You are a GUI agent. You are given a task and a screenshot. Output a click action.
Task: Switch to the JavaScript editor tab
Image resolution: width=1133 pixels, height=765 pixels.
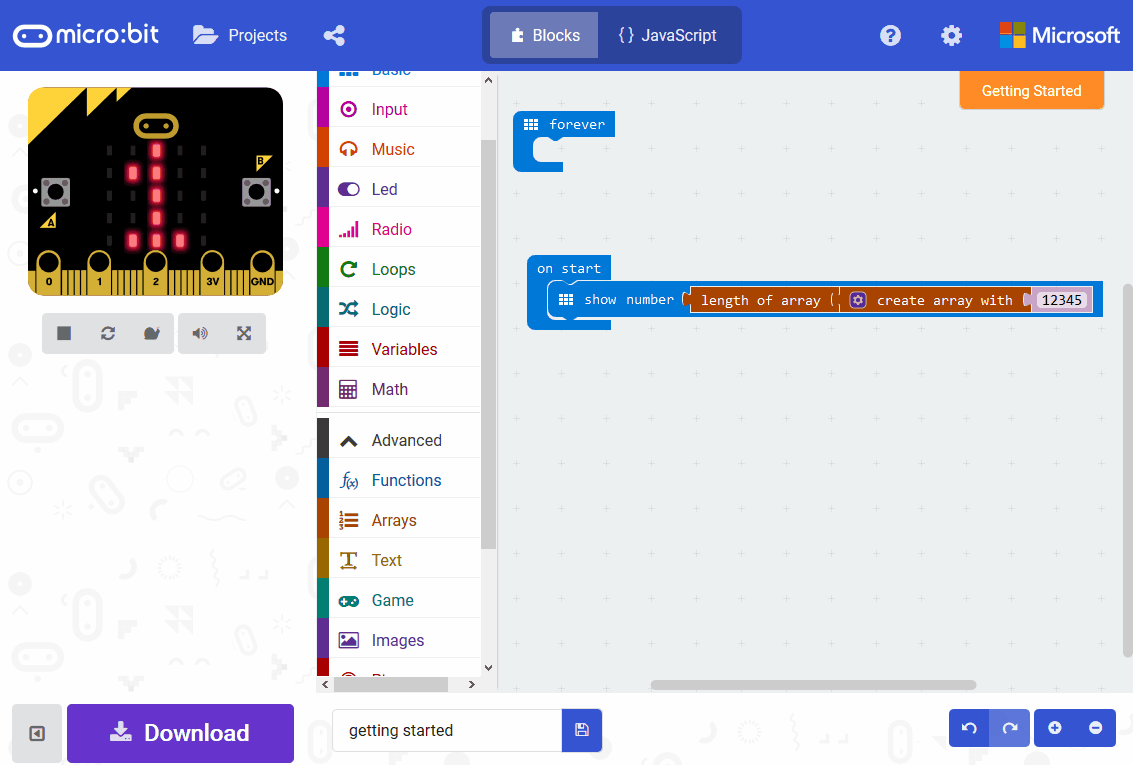tap(668, 35)
